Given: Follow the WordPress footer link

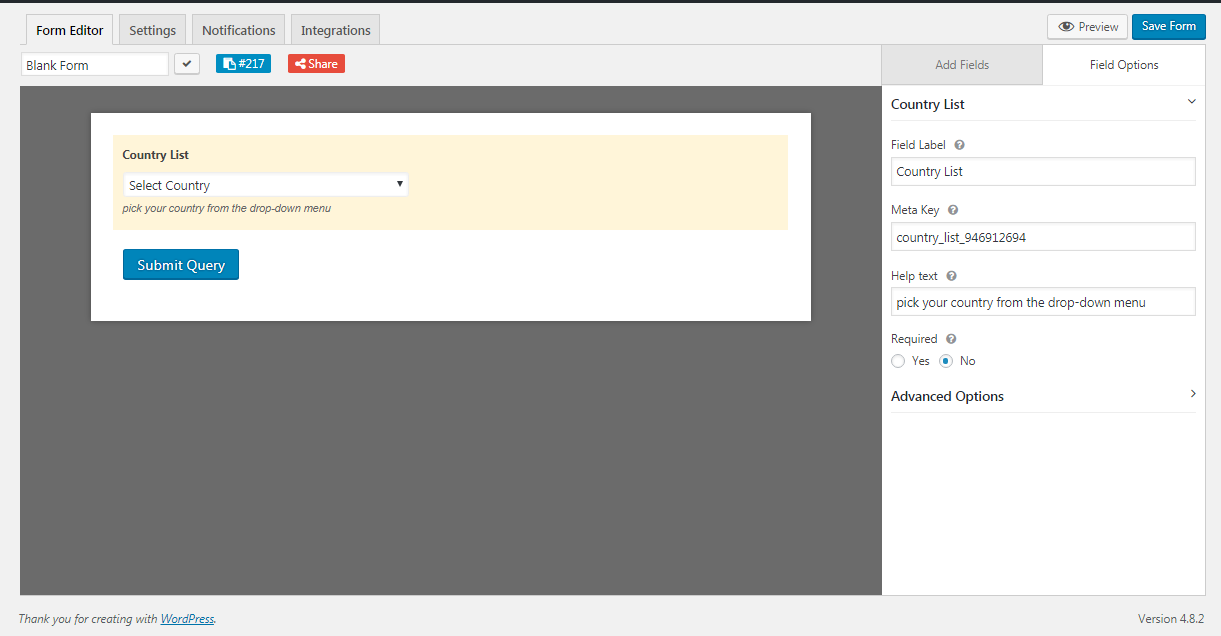Looking at the screenshot, I should point(187,618).
